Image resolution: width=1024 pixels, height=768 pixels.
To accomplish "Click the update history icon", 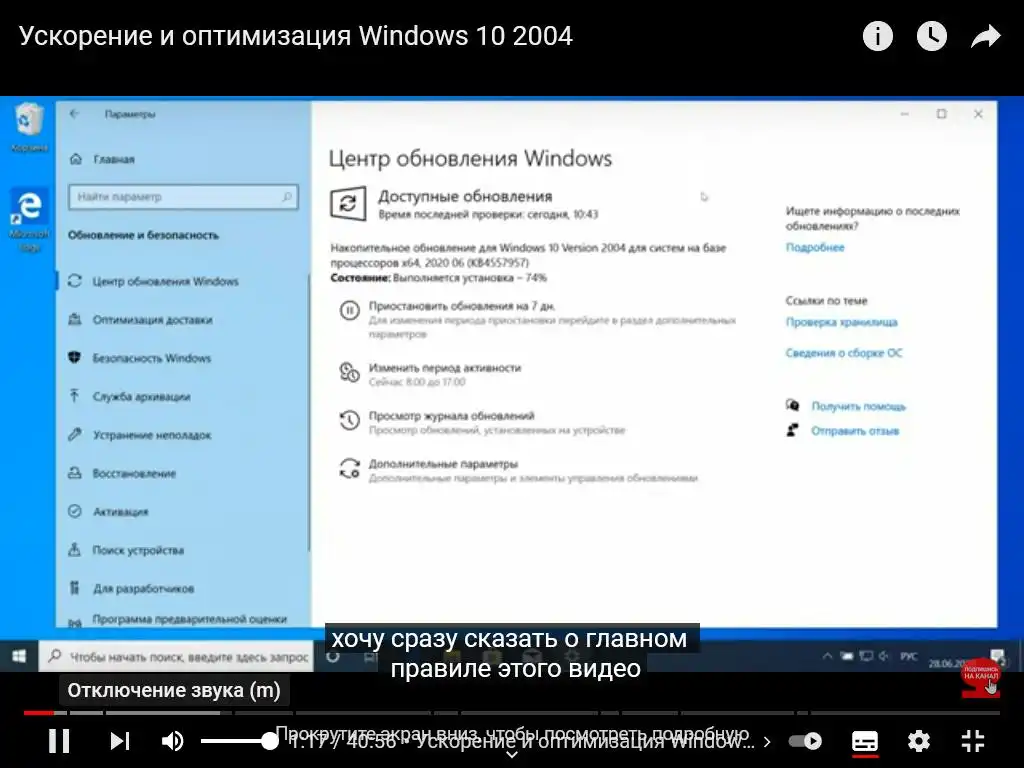I will pos(349,420).
